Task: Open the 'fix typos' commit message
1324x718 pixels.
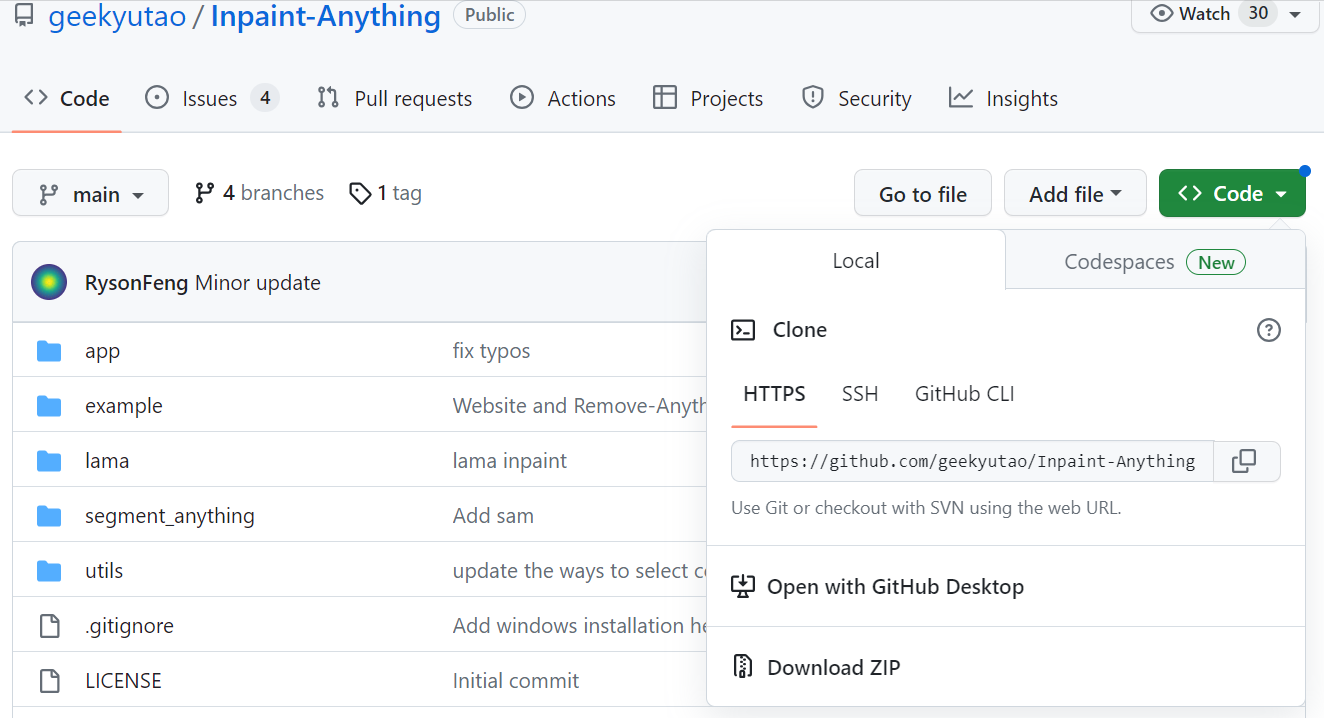Action: click(x=491, y=351)
